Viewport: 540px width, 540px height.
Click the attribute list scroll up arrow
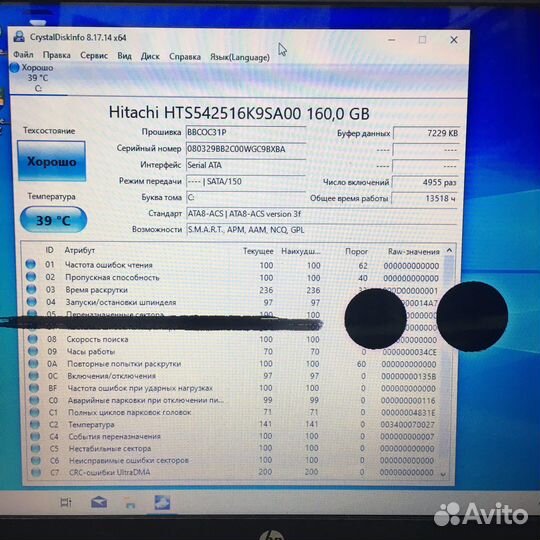coord(449,251)
